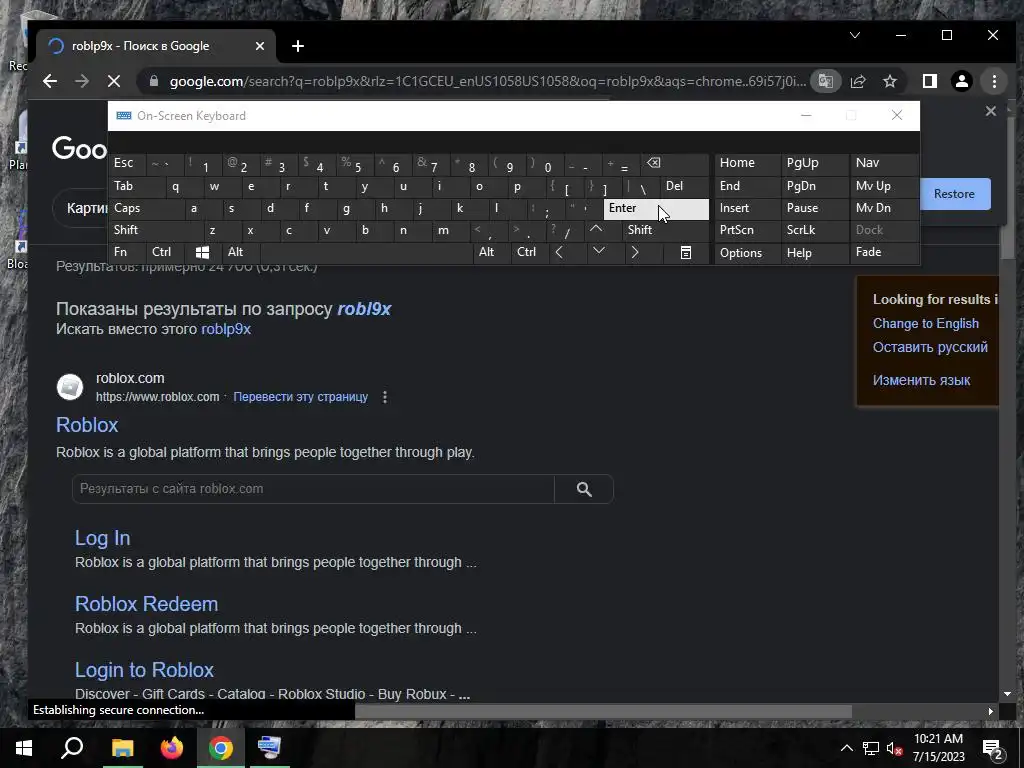Image resolution: width=1024 pixels, height=768 pixels.
Task: Click Tab key on keyboard
Action: pyautogui.click(x=137, y=186)
